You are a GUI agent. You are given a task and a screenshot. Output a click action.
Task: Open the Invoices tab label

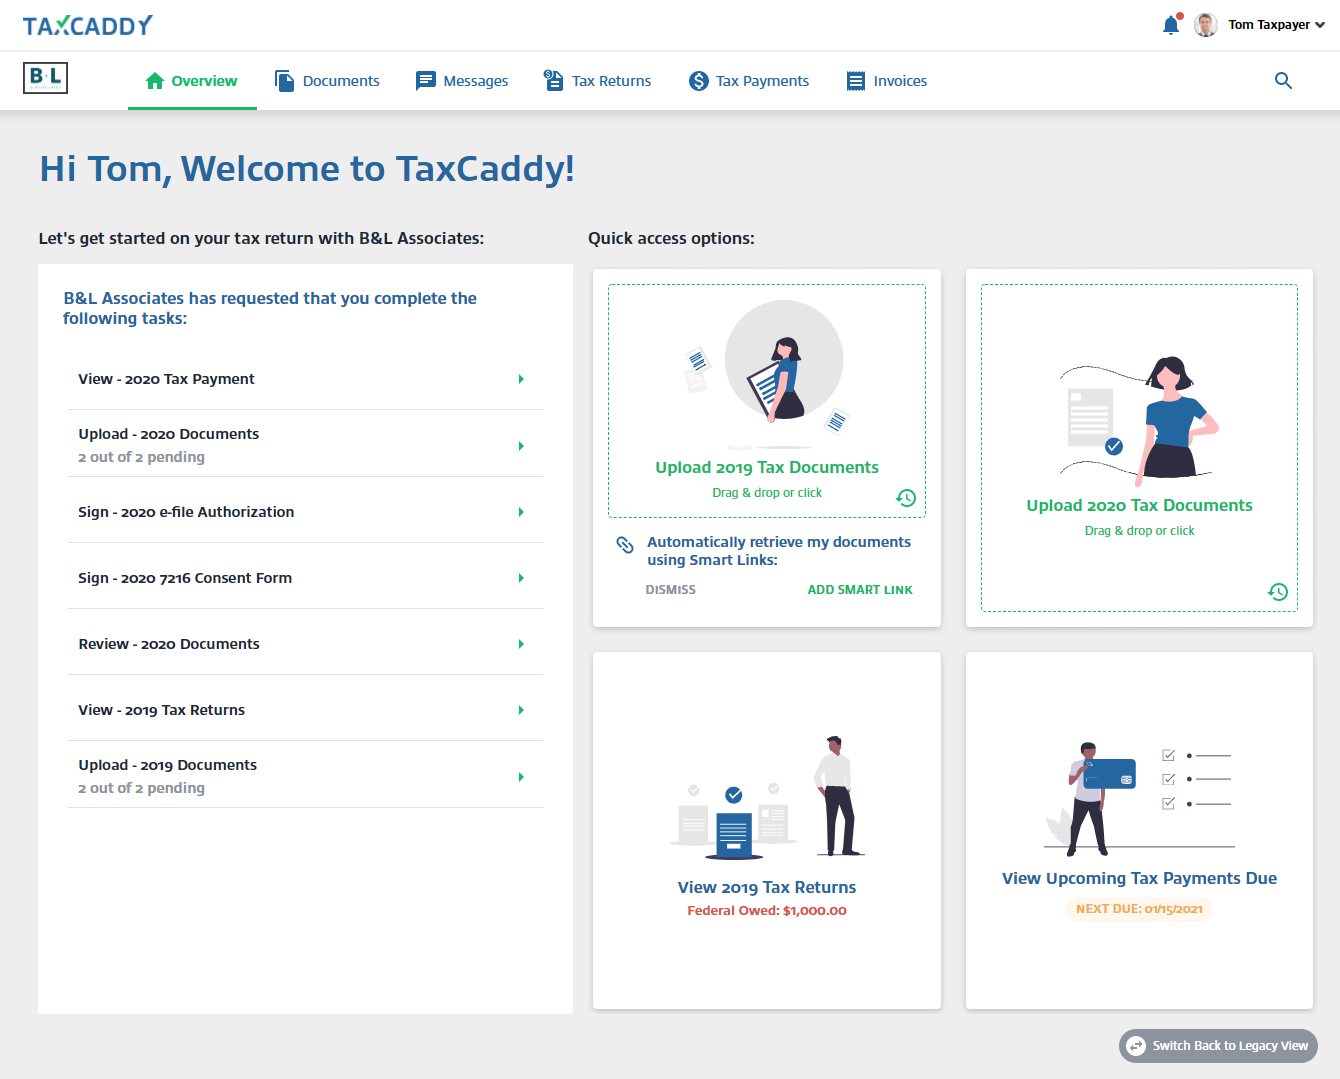(900, 81)
